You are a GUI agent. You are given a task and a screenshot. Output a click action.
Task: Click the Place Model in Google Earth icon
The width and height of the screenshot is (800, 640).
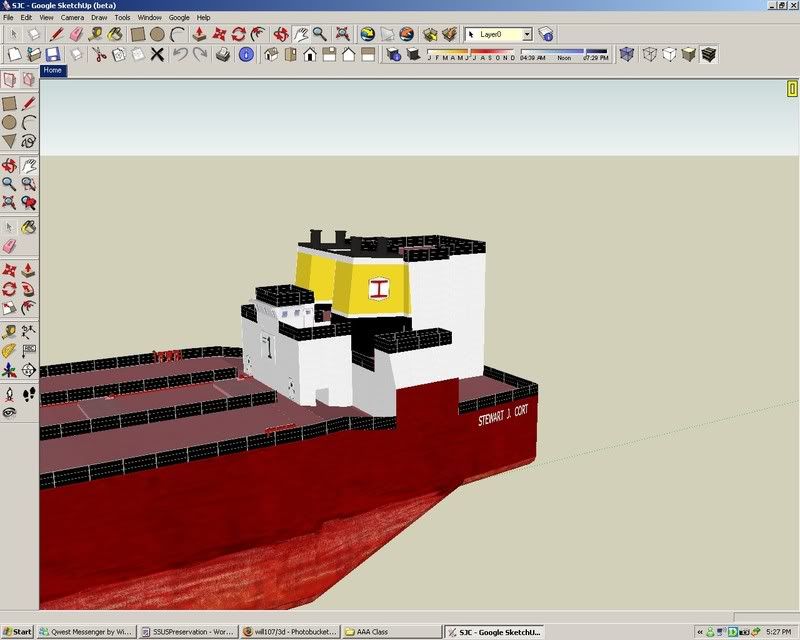pyautogui.click(x=407, y=34)
